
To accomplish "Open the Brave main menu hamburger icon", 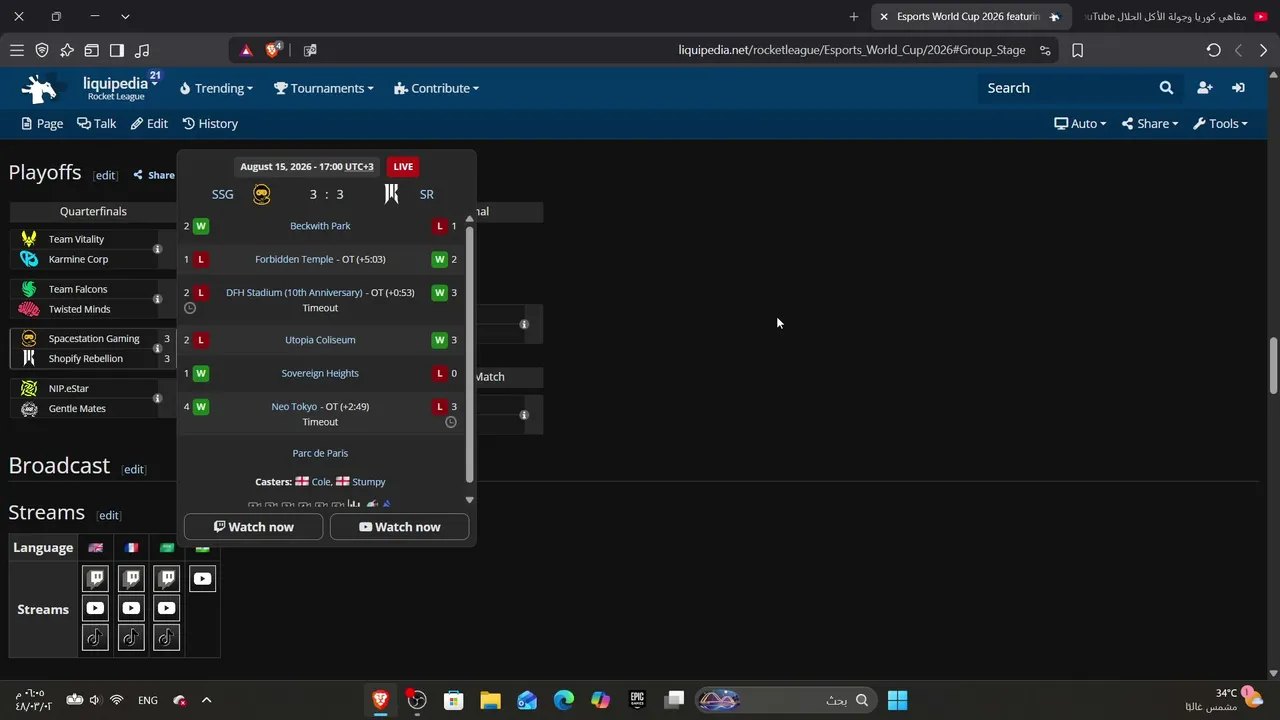I will point(17,50).
